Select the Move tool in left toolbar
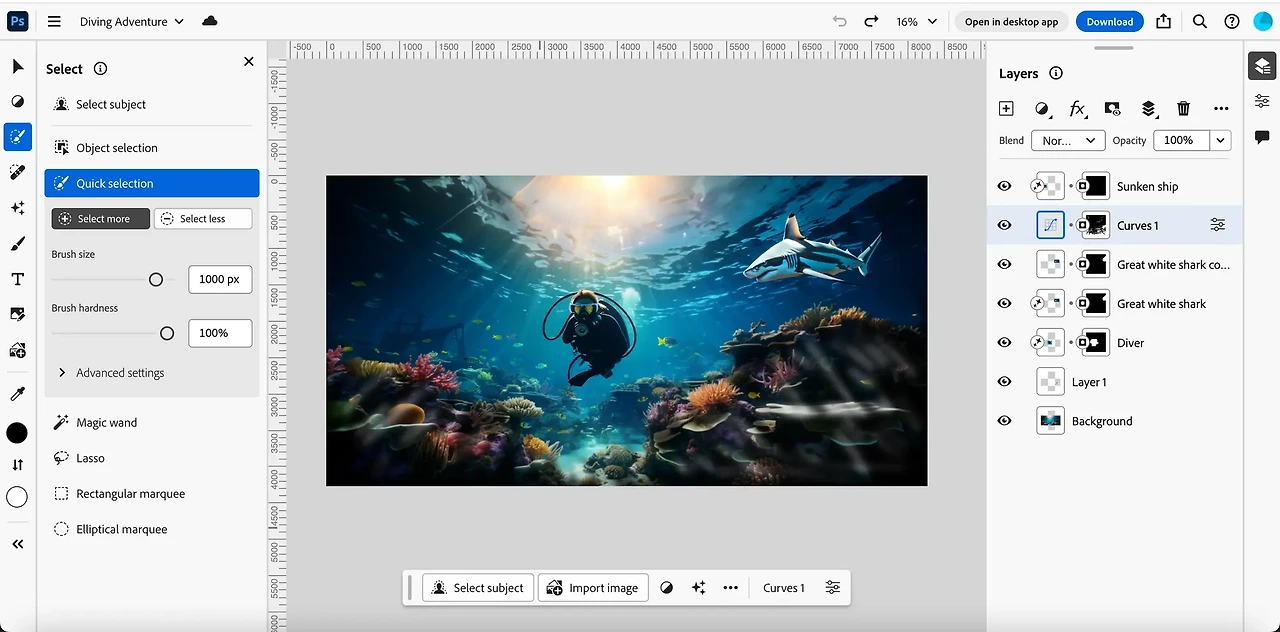 tap(17, 67)
